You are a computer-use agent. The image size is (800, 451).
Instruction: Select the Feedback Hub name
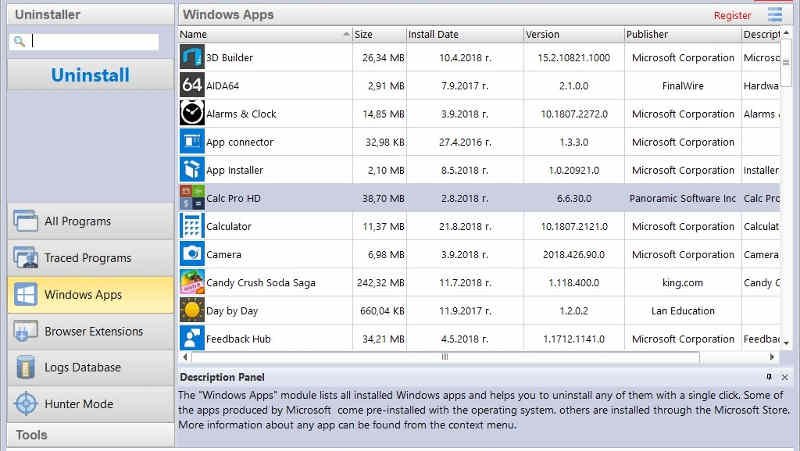click(238, 339)
